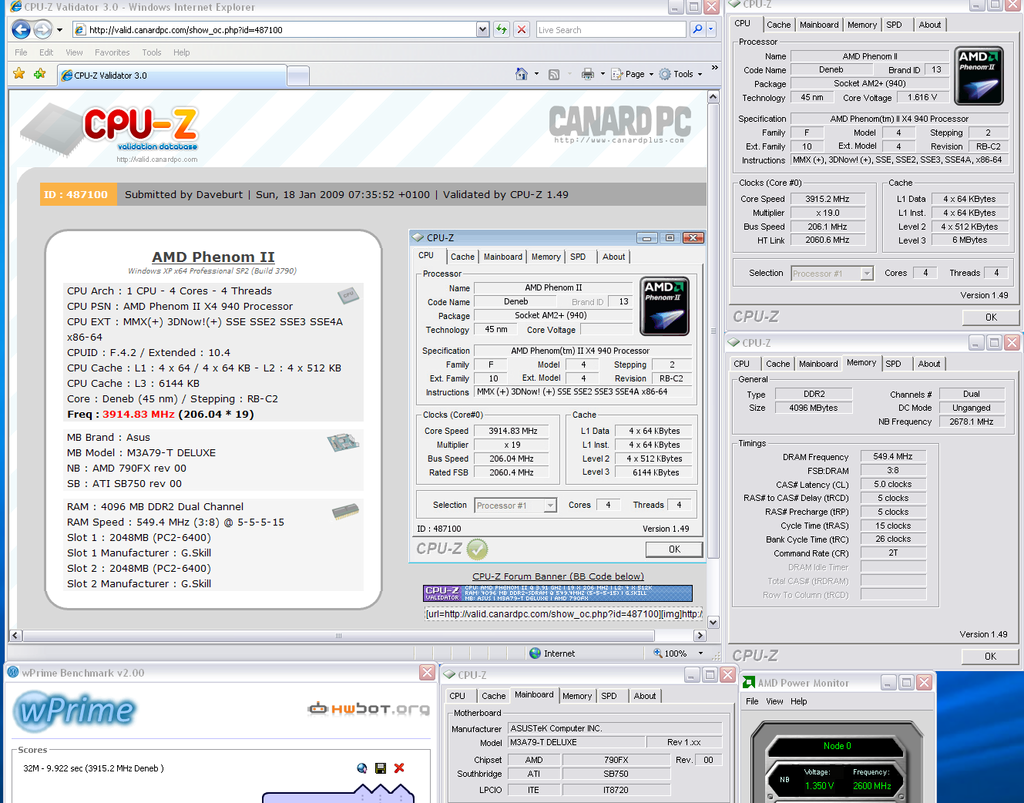Screen dimensions: 1024x803
Task: Open the 100% zoom level dropdown
Action: pos(701,653)
